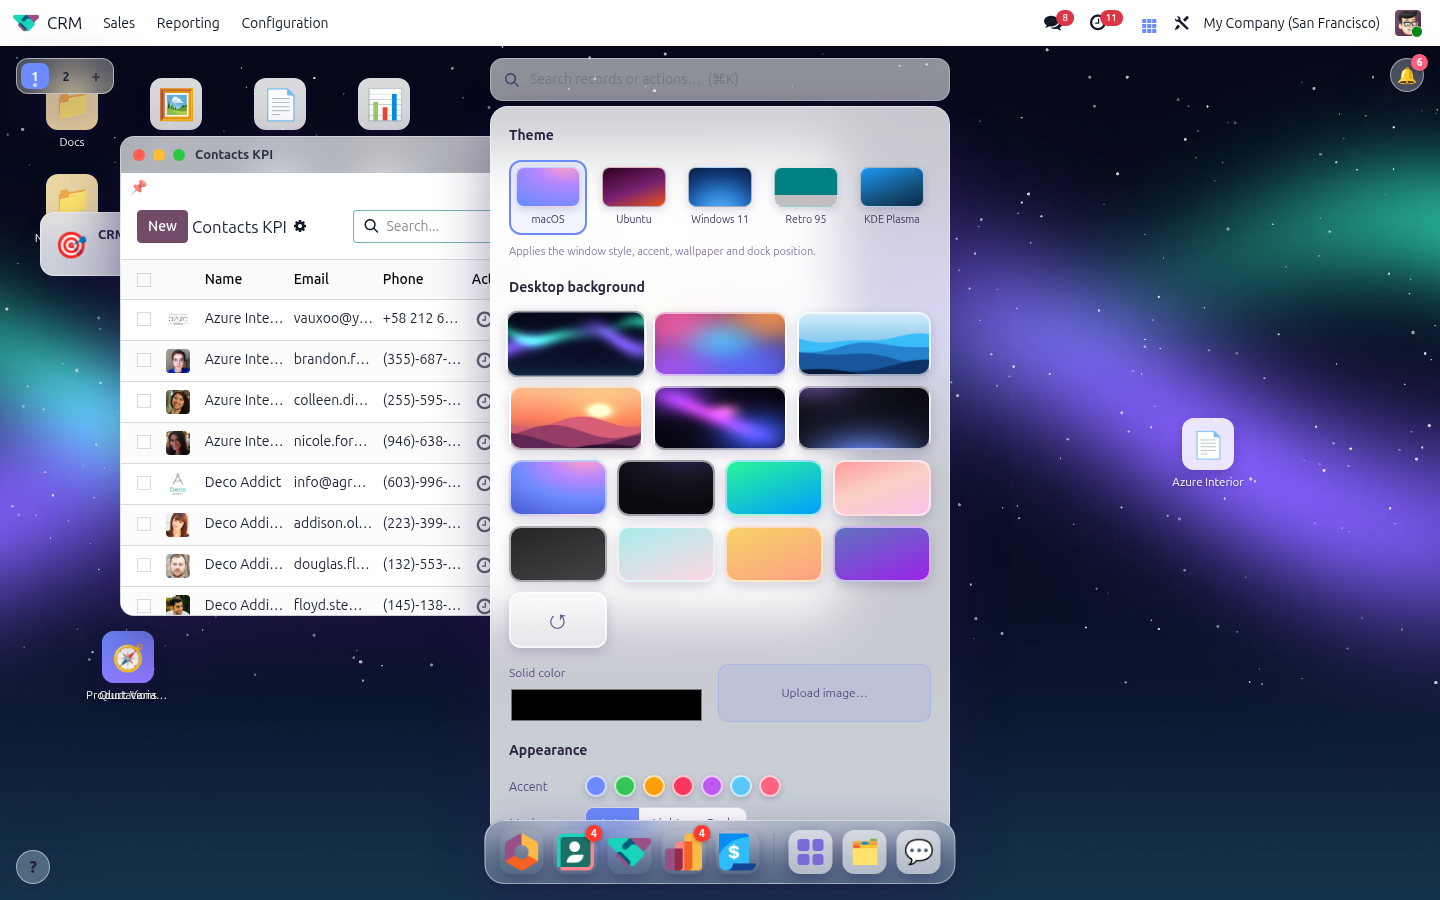
Task: Open the text document desktop icon
Action: tap(280, 104)
